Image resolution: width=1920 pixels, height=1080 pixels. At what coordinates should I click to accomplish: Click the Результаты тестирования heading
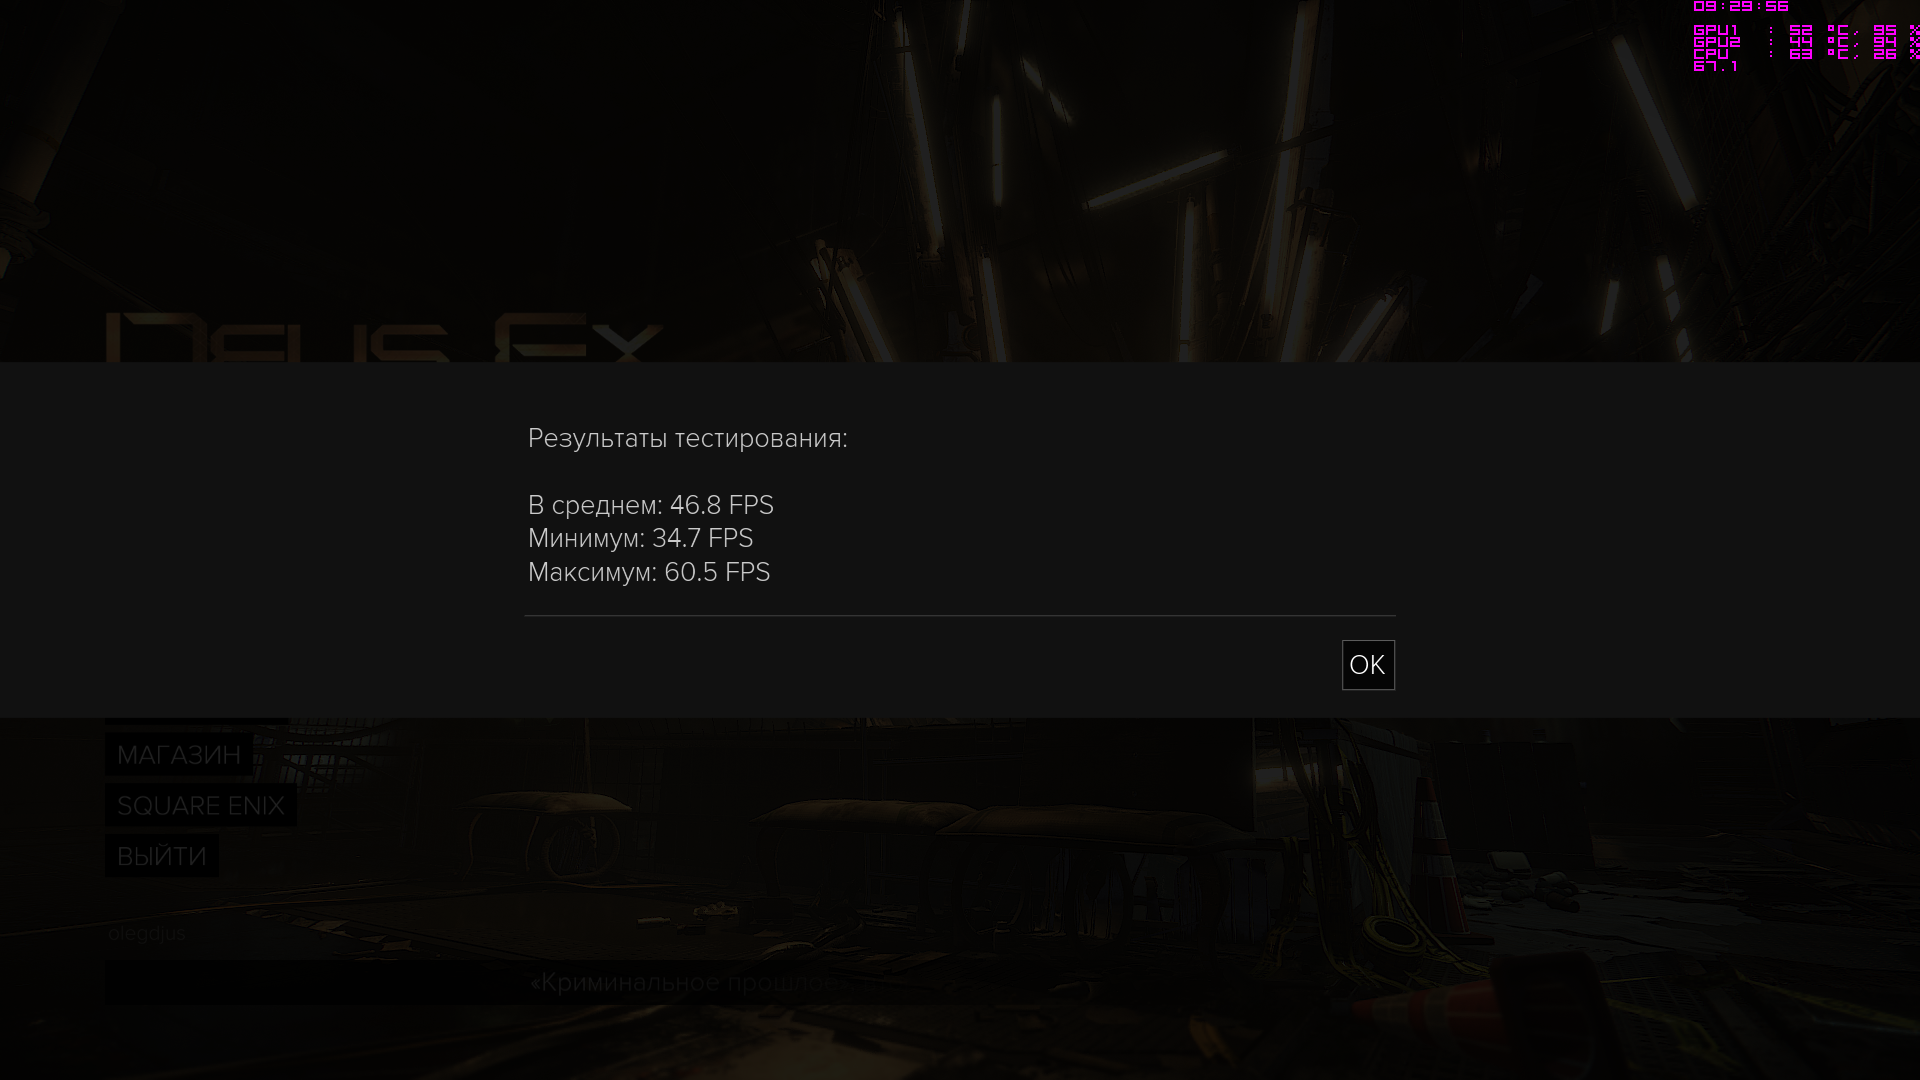tap(688, 439)
